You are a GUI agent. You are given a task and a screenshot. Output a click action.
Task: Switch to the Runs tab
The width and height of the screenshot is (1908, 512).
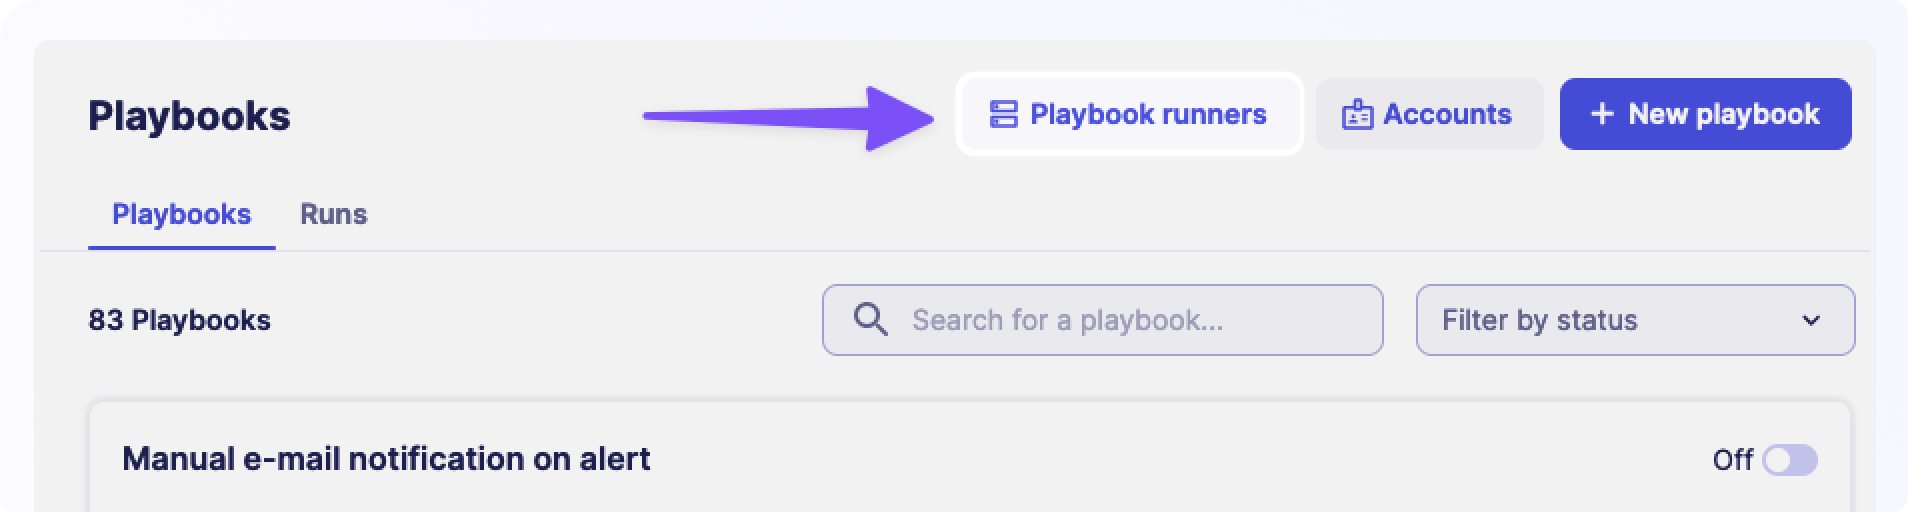(333, 214)
